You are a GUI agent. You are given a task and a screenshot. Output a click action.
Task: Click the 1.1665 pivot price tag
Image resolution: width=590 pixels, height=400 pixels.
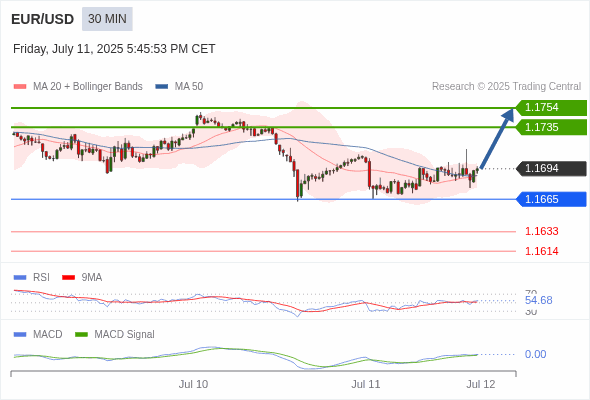(551, 199)
